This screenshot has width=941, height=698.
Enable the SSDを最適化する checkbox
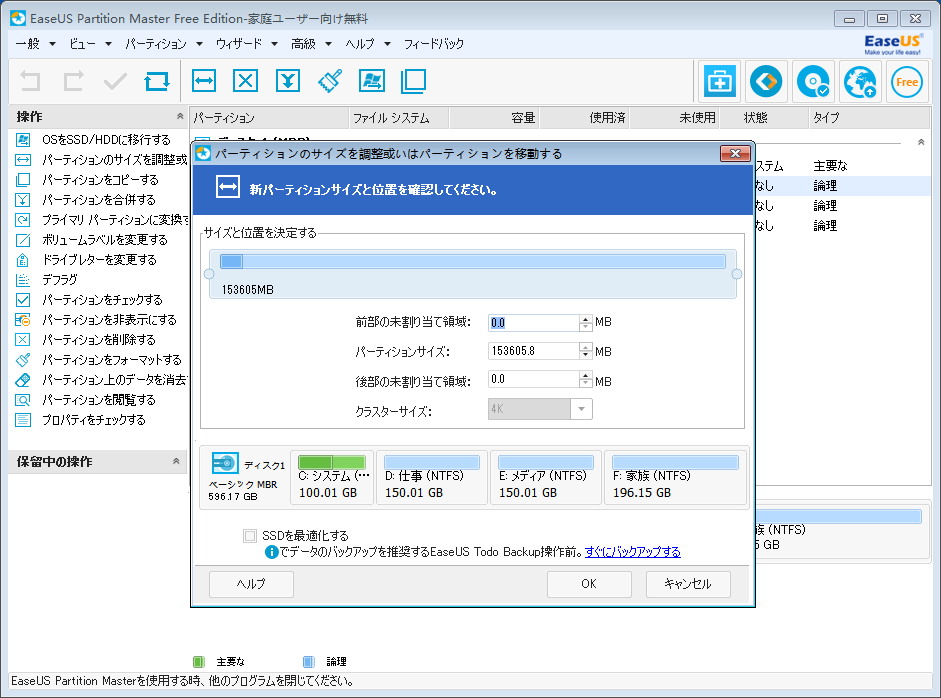pyautogui.click(x=250, y=536)
